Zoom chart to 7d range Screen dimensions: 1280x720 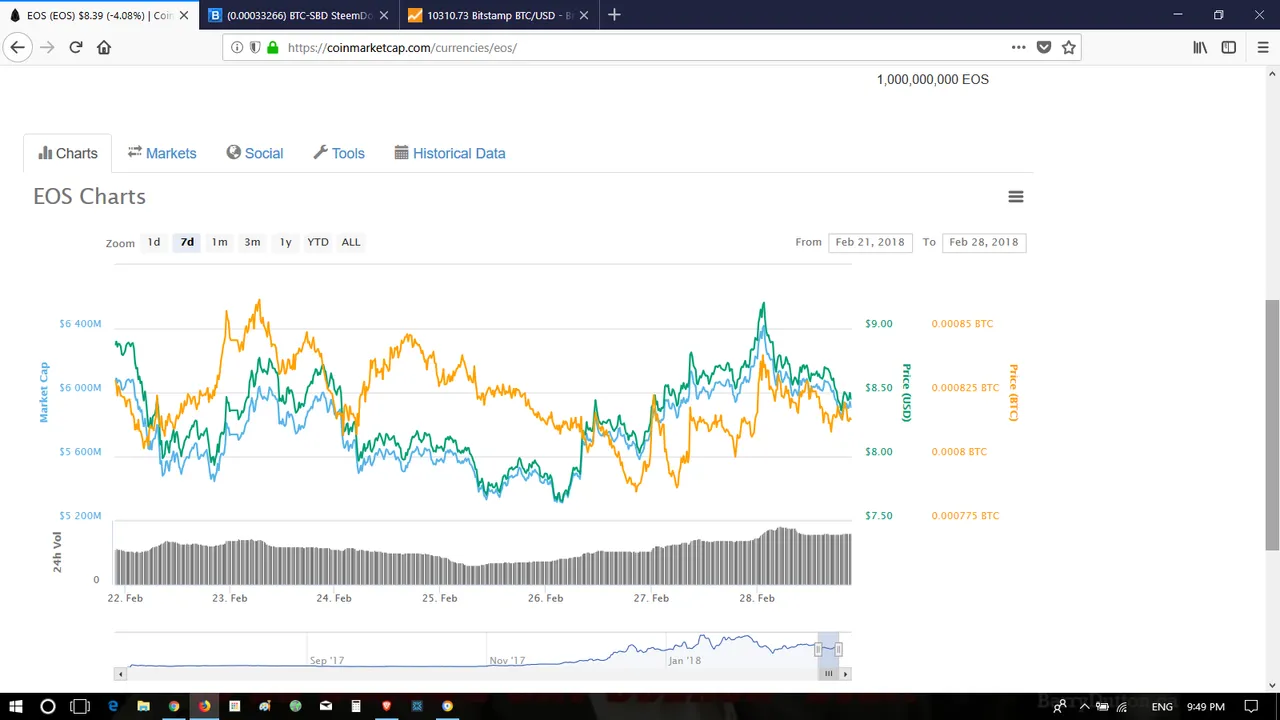pos(187,242)
